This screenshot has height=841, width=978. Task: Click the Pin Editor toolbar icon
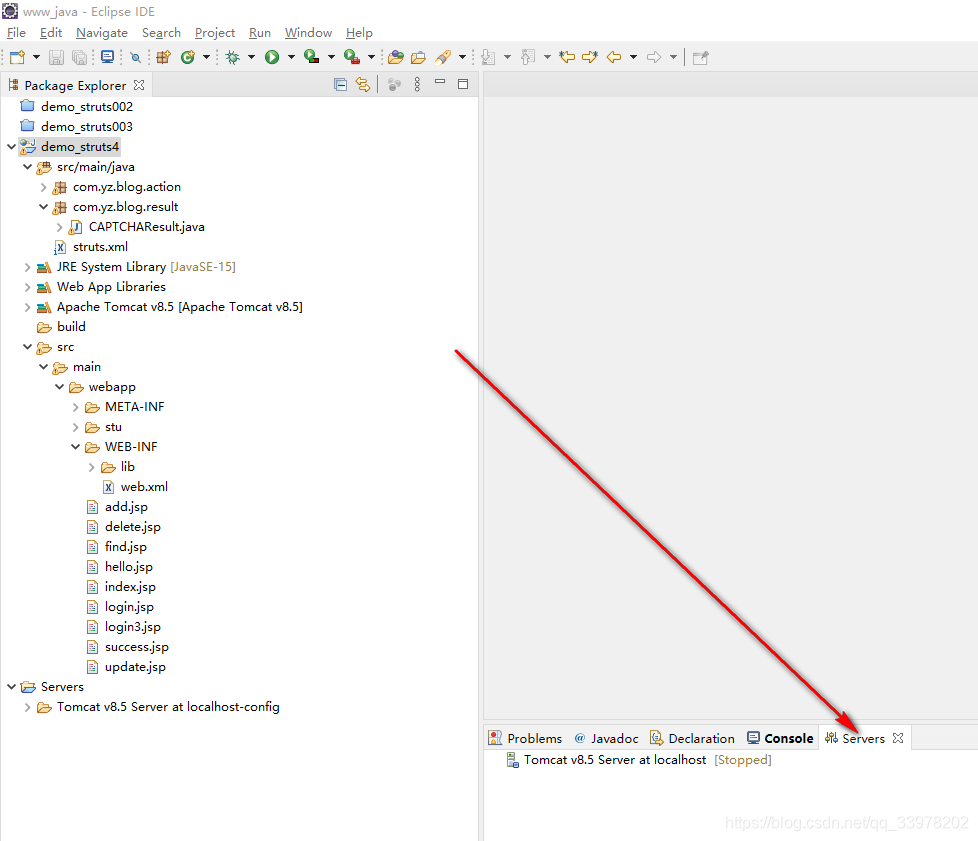tap(700, 57)
